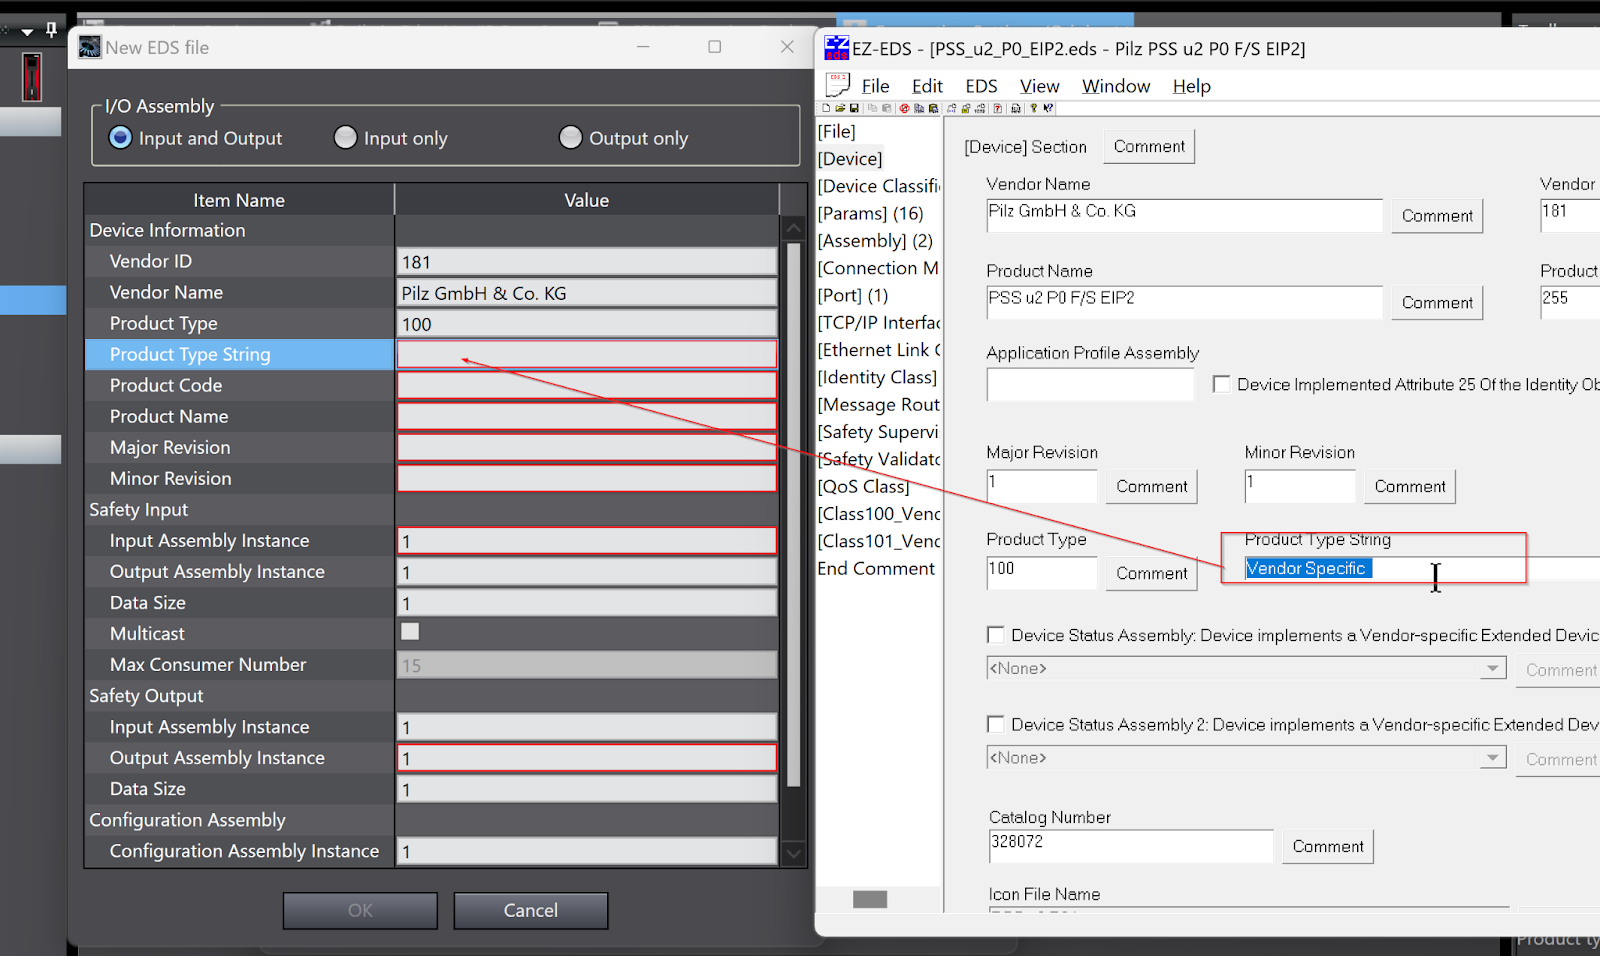Image resolution: width=1600 pixels, height=956 pixels.
Task: Select [File] section in EZ-EDS tree
Action: 837,131
